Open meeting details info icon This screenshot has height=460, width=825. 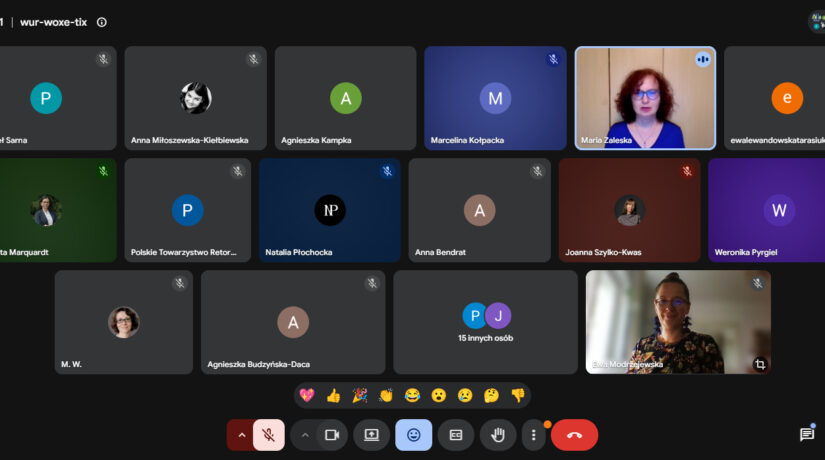102,22
